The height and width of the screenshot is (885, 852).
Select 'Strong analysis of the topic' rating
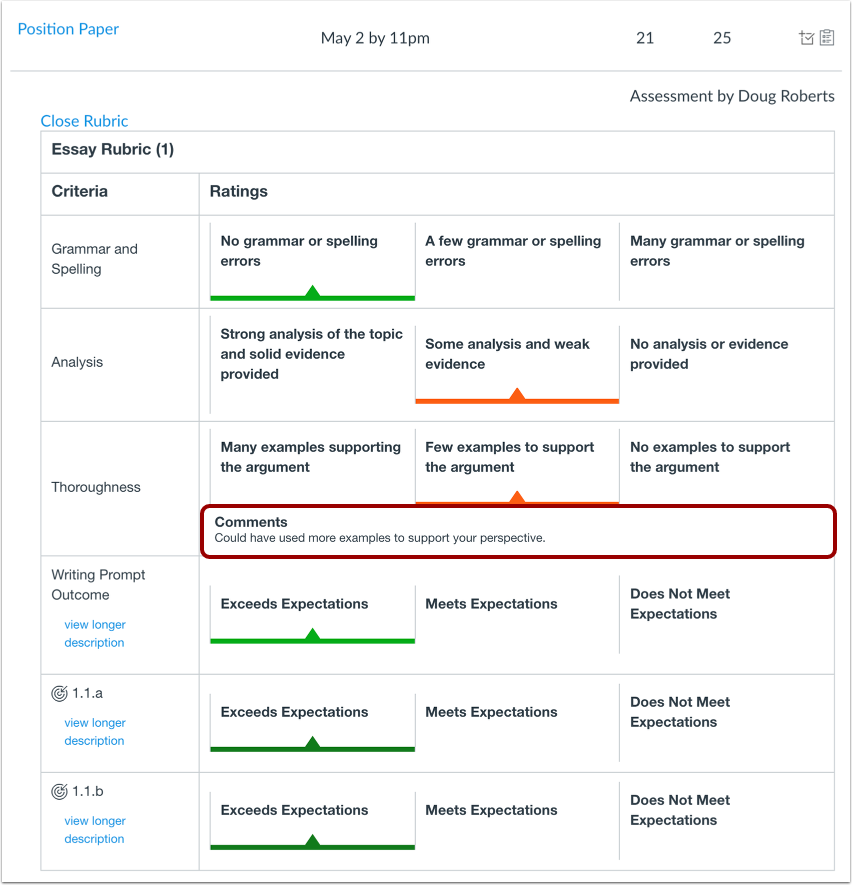312,365
